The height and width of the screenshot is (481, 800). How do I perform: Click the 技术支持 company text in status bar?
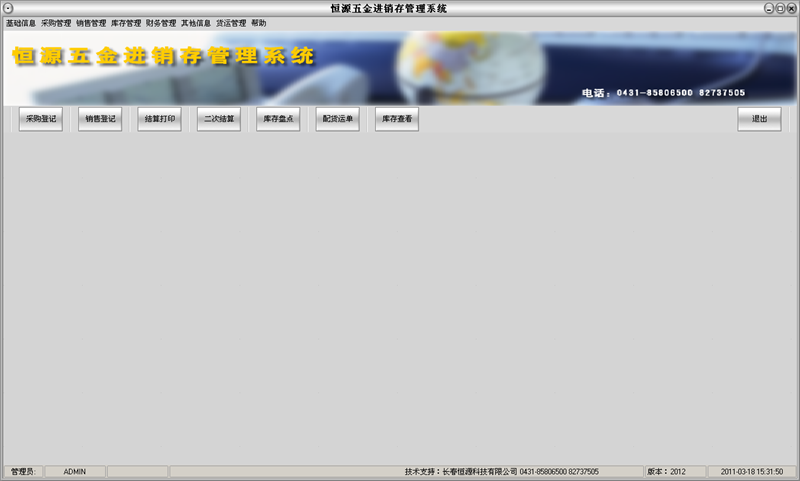502,472
